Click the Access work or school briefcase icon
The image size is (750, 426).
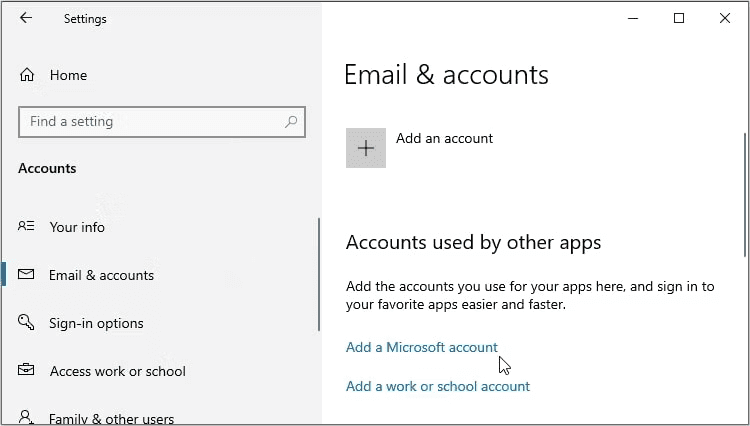click(27, 371)
